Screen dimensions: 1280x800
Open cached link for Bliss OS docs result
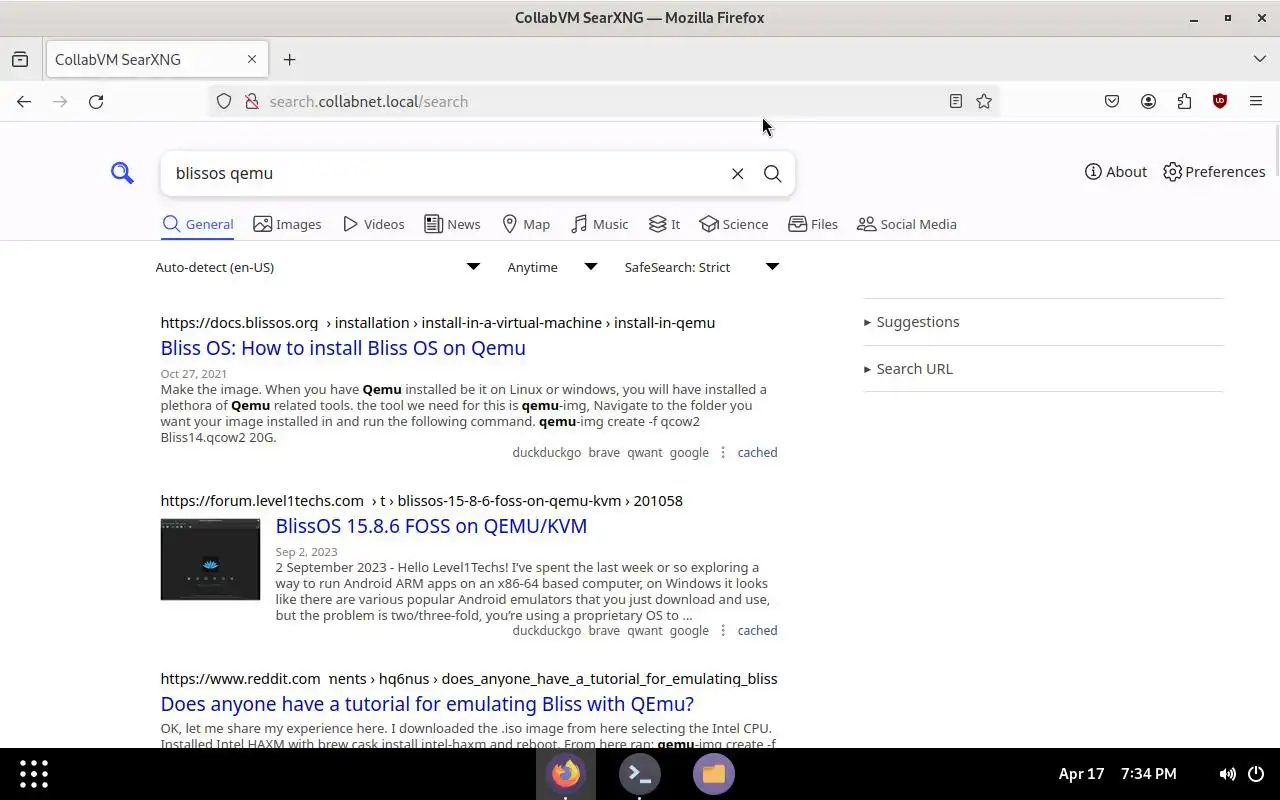tap(757, 453)
